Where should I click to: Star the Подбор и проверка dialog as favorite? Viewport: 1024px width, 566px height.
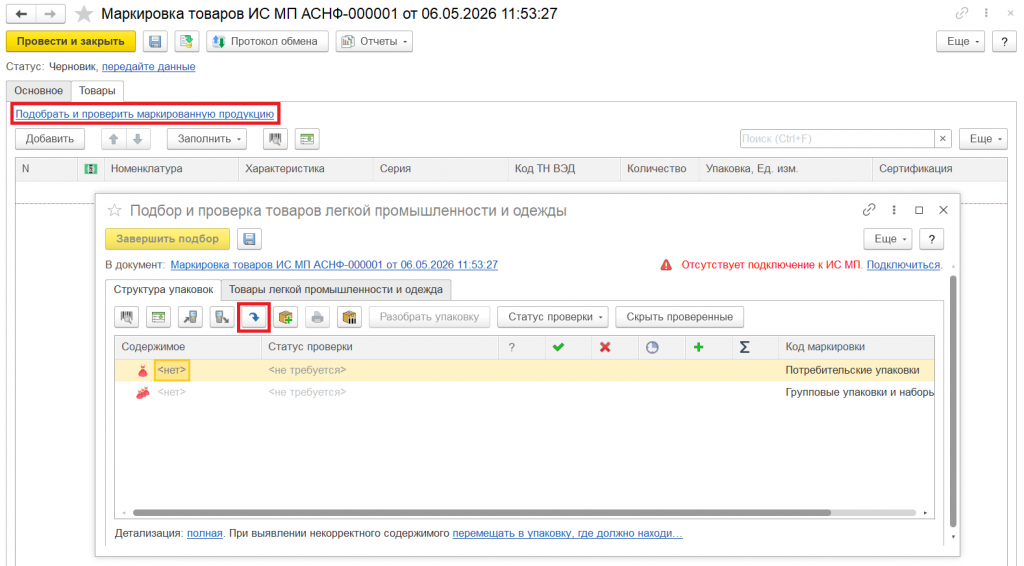point(114,210)
